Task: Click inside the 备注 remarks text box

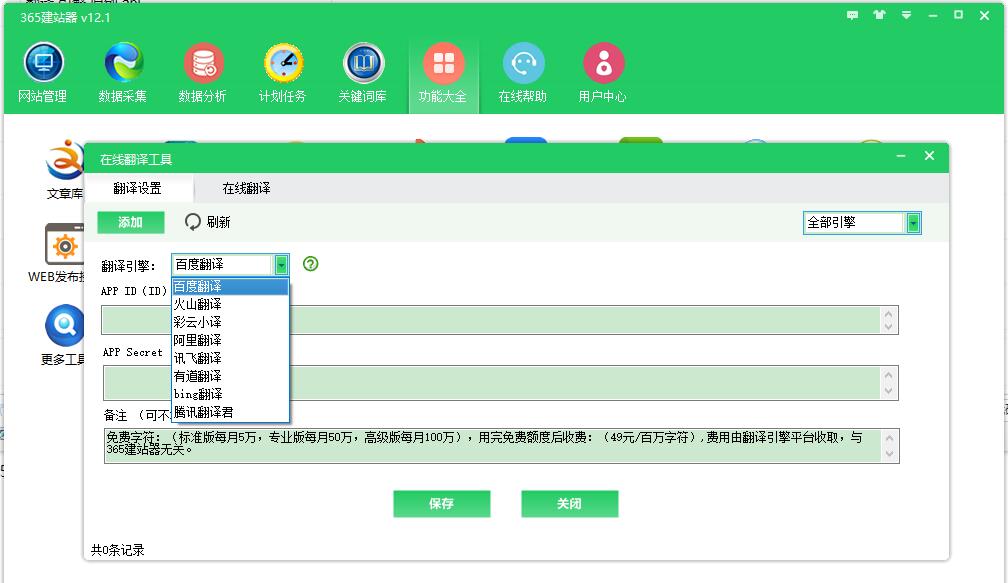Action: (x=501, y=446)
